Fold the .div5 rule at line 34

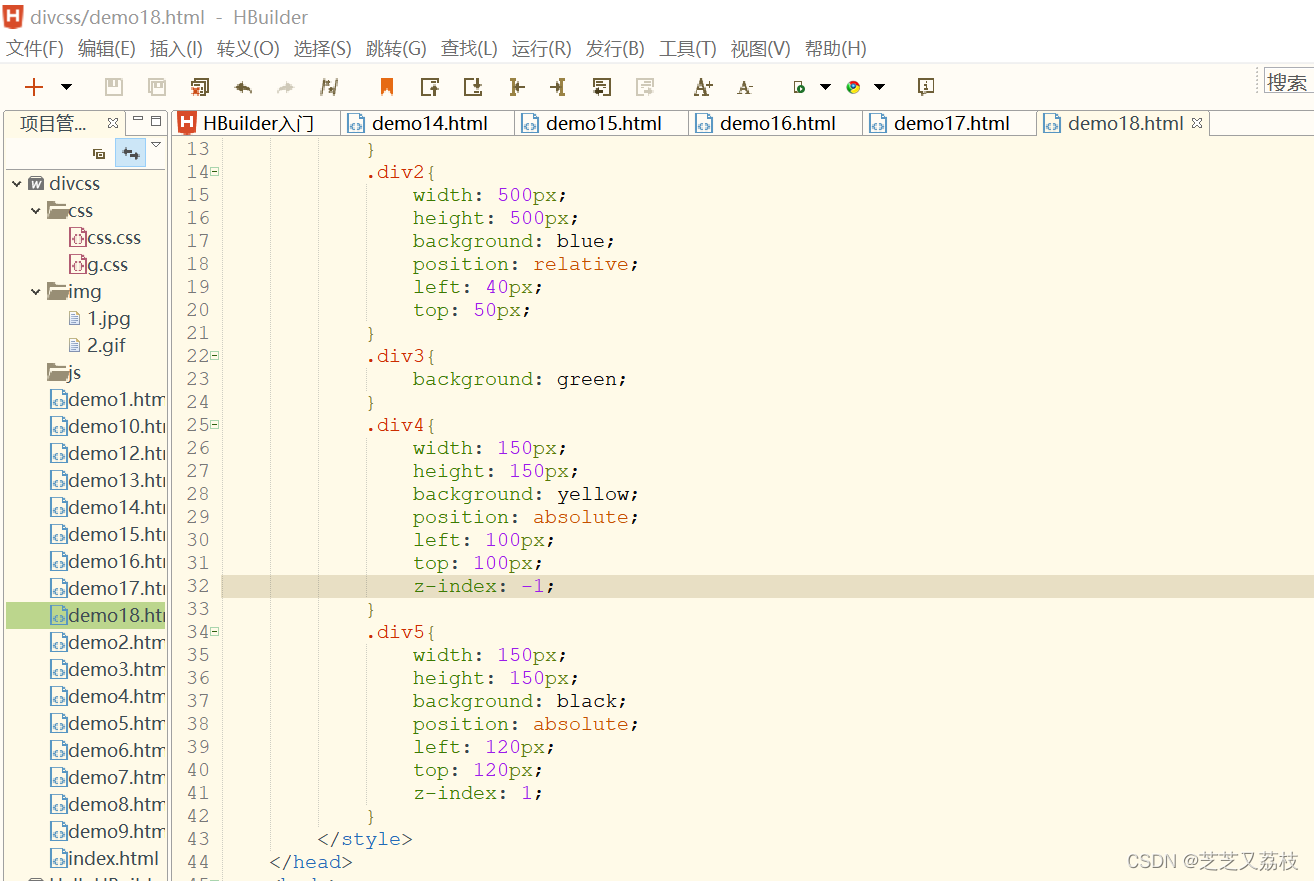tap(215, 632)
